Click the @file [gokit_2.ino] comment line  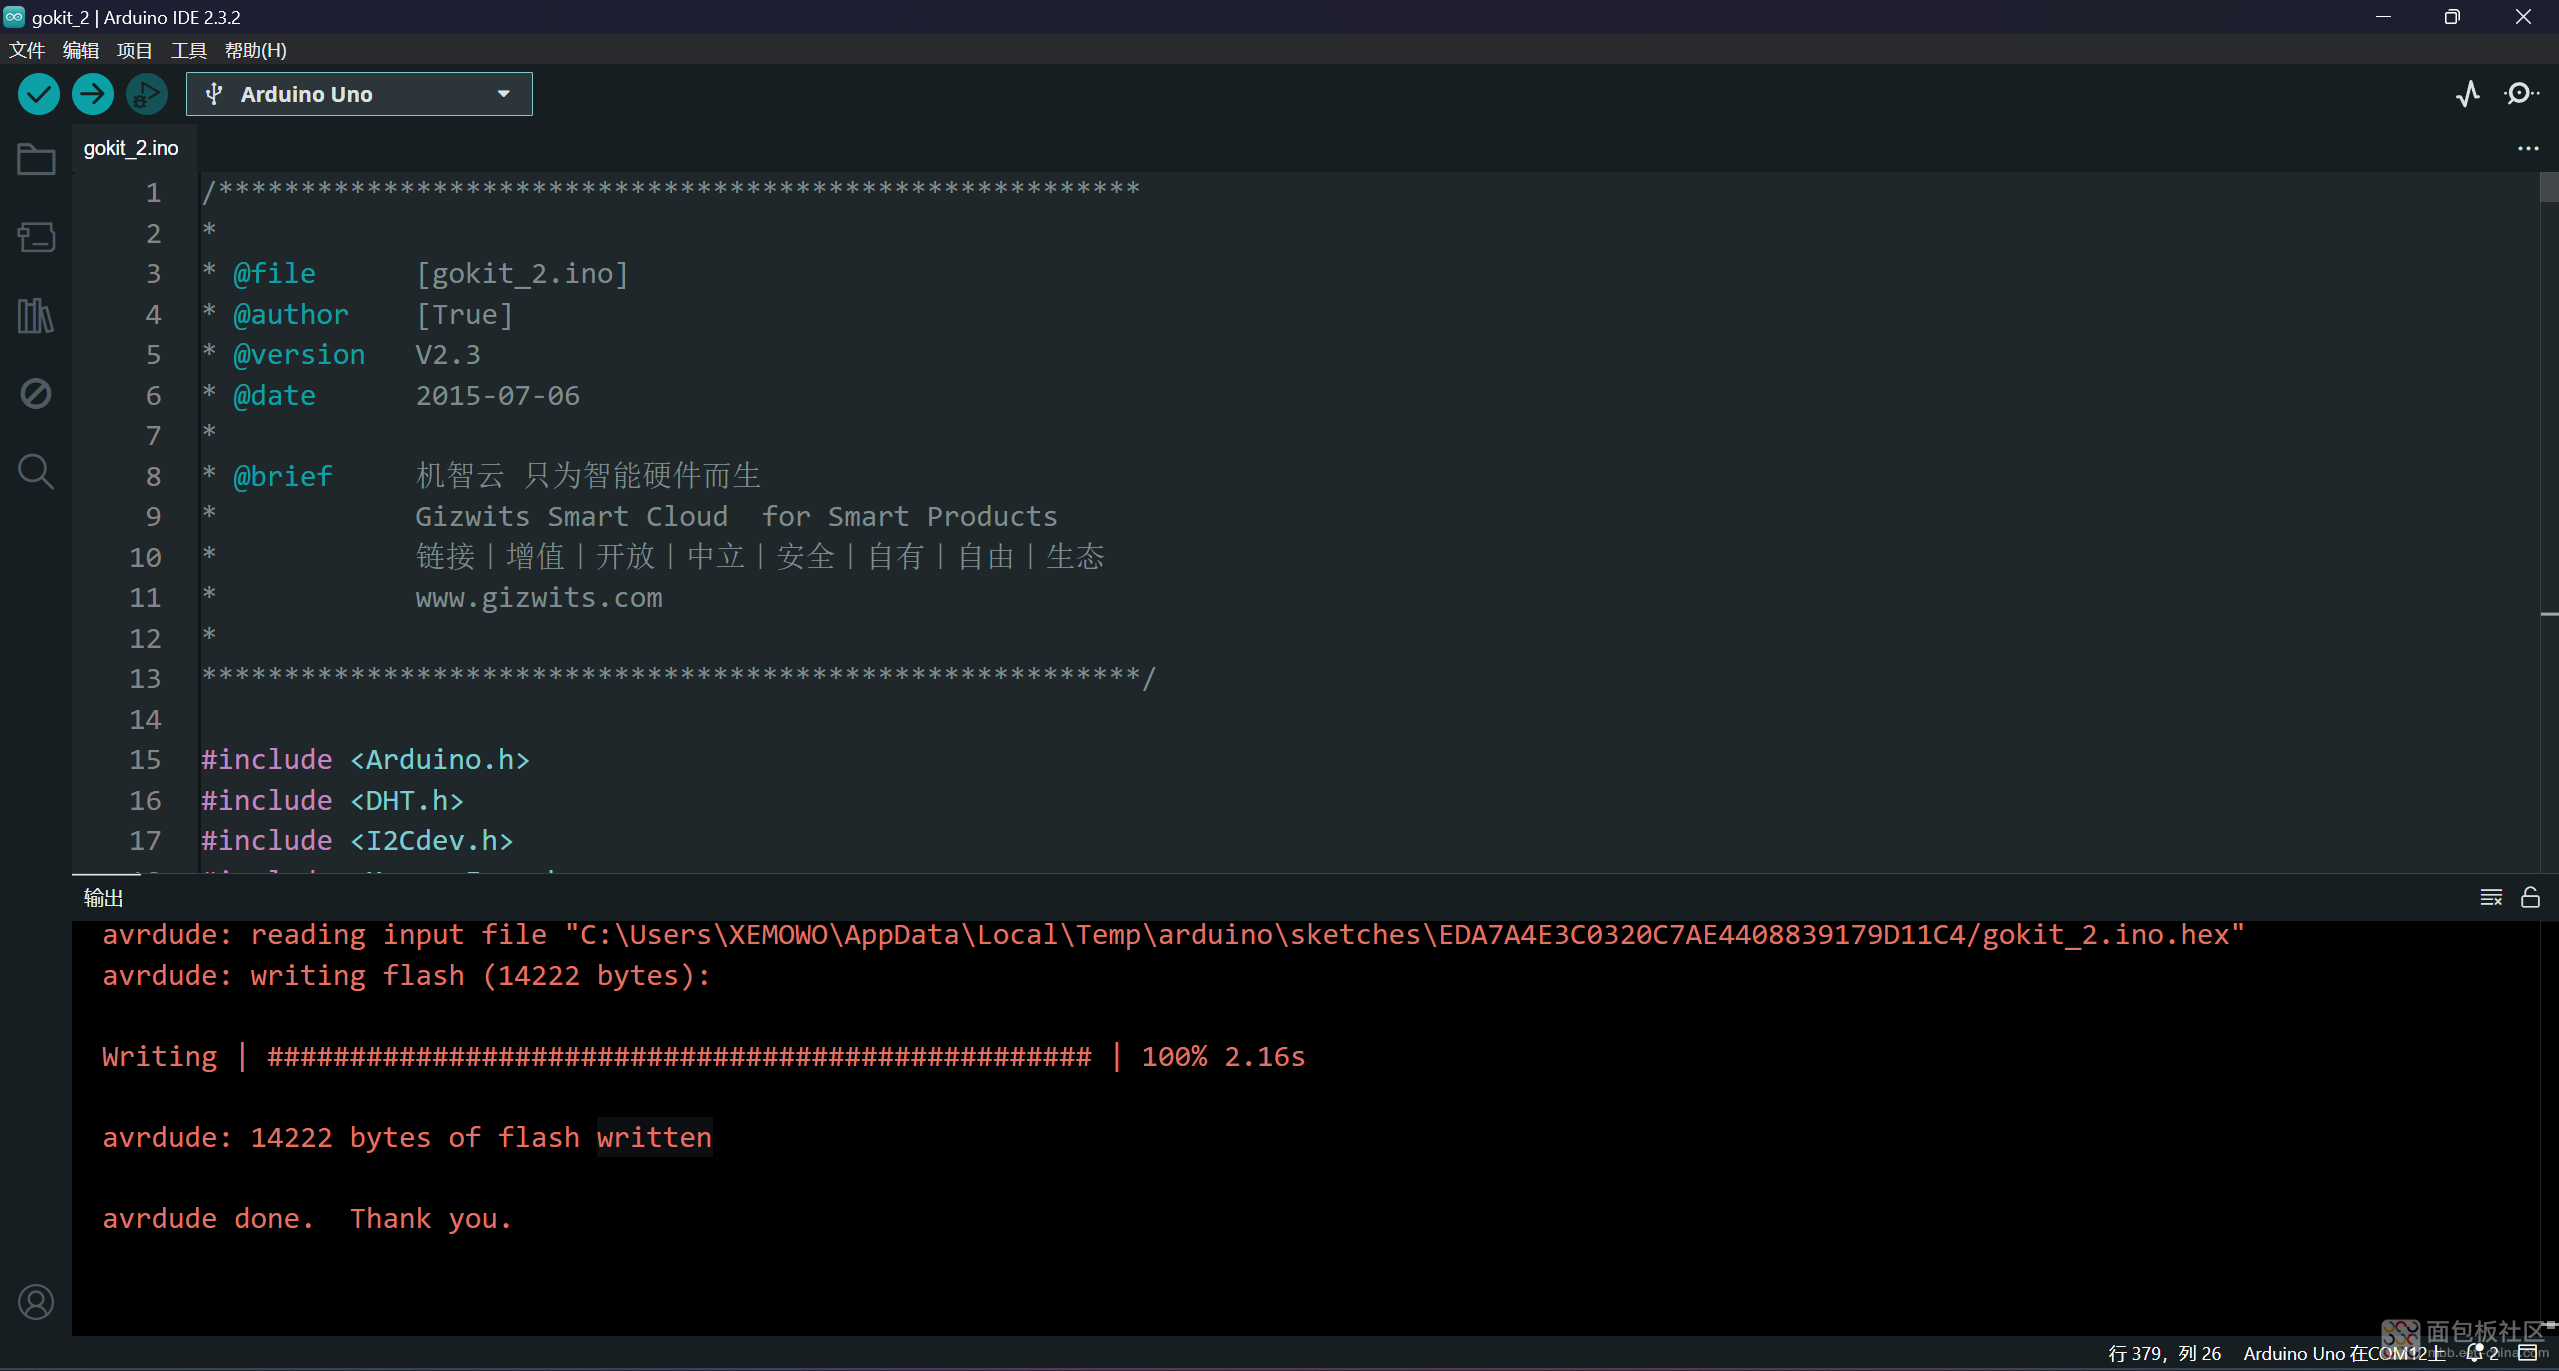[415, 273]
